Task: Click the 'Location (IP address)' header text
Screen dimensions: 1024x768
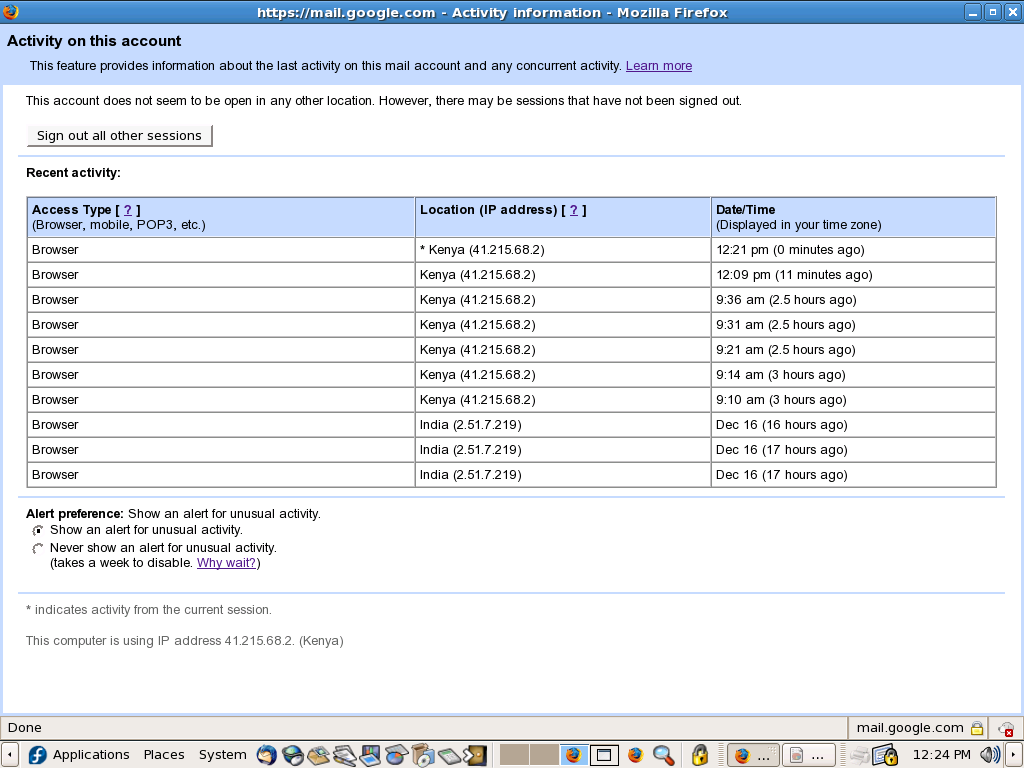Action: pos(488,210)
